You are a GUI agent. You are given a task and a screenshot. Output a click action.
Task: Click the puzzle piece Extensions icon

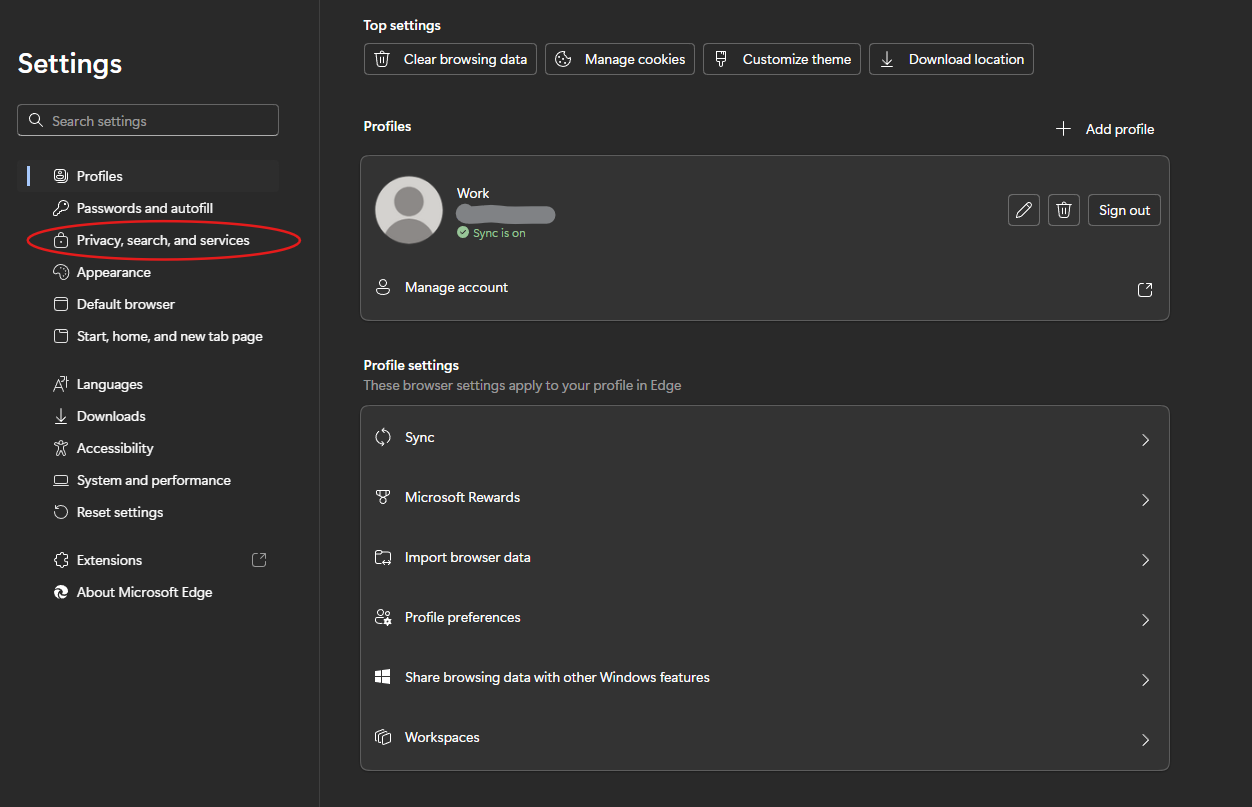pyautogui.click(x=60, y=560)
